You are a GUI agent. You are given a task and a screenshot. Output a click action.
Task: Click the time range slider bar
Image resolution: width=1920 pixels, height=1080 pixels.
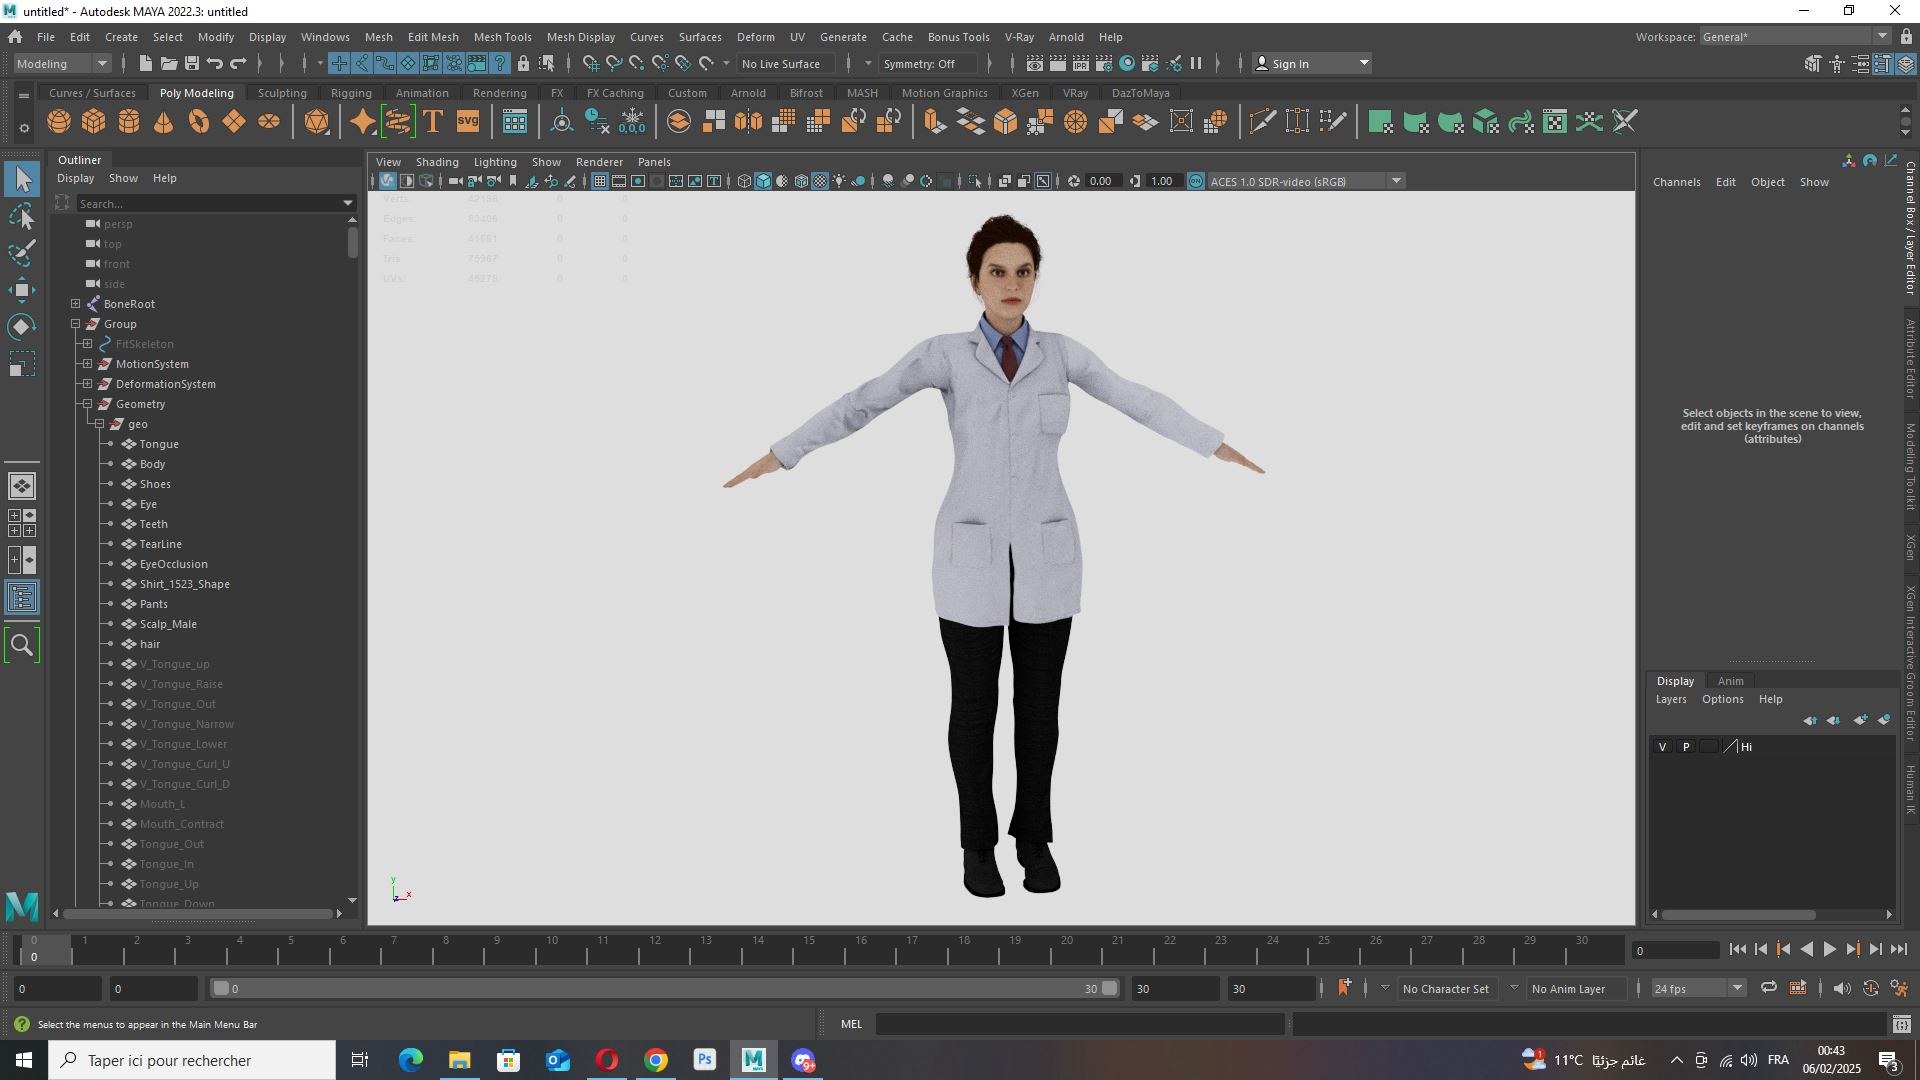(664, 988)
